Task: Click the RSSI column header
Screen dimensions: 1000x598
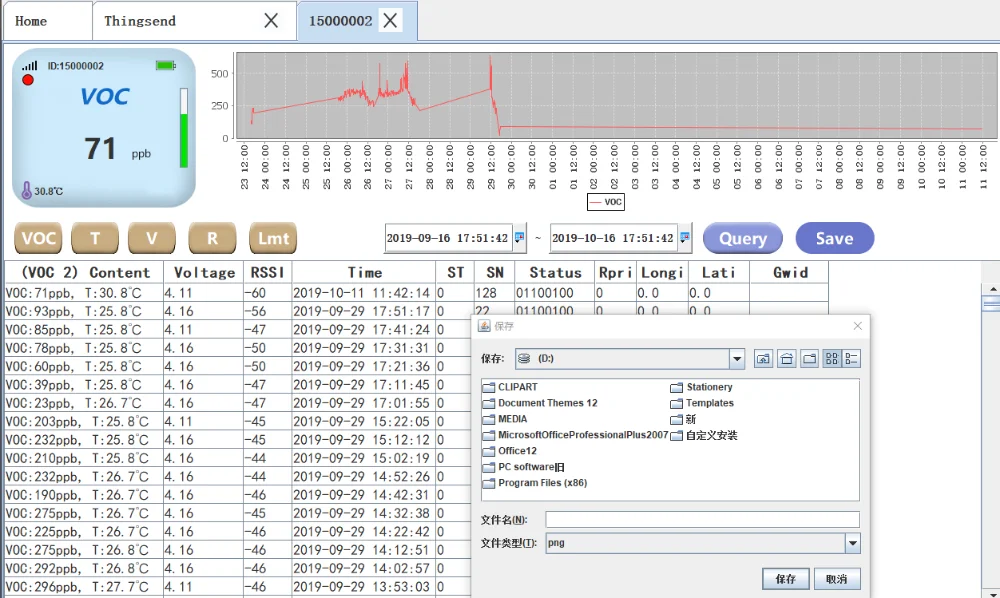Action: pyautogui.click(x=268, y=273)
